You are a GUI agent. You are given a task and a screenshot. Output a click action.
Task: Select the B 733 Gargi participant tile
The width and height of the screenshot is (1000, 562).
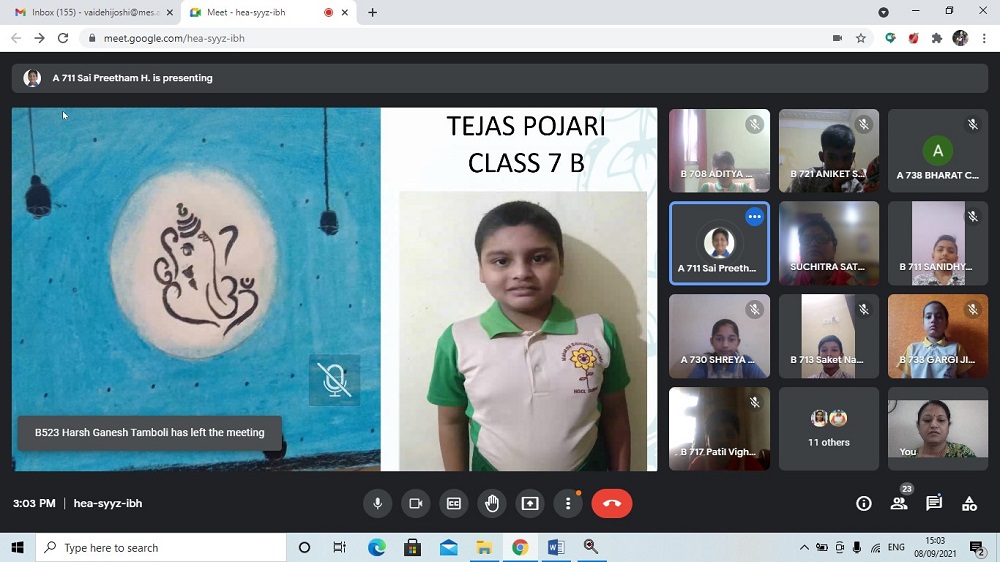937,336
